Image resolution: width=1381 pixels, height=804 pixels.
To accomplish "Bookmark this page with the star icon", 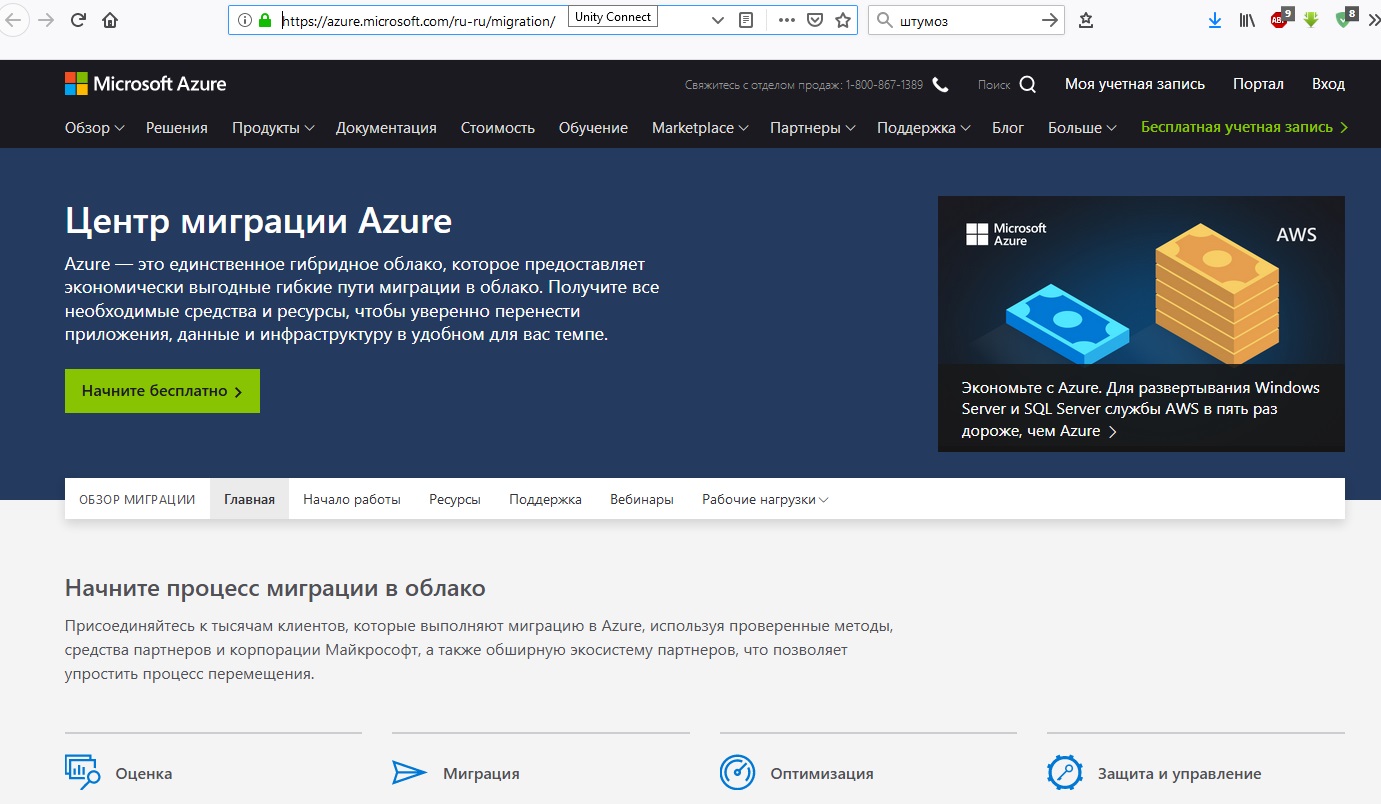I will (x=843, y=20).
